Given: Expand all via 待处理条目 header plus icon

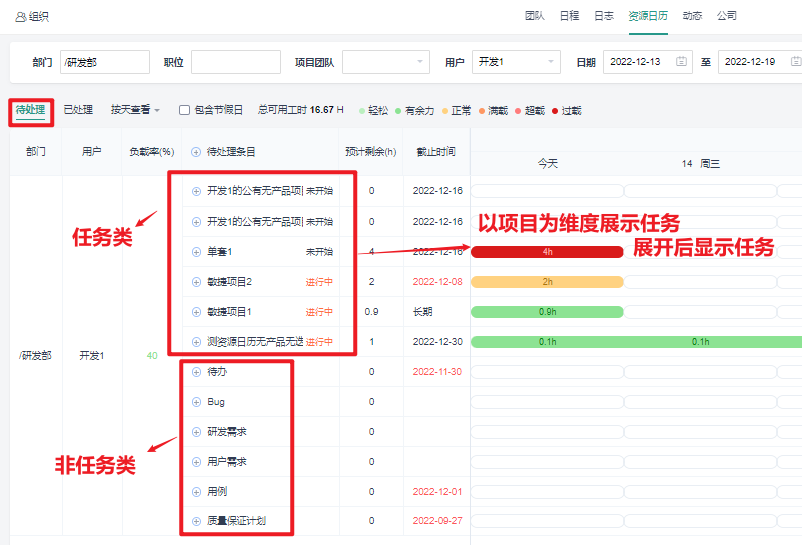Looking at the screenshot, I should [196, 152].
